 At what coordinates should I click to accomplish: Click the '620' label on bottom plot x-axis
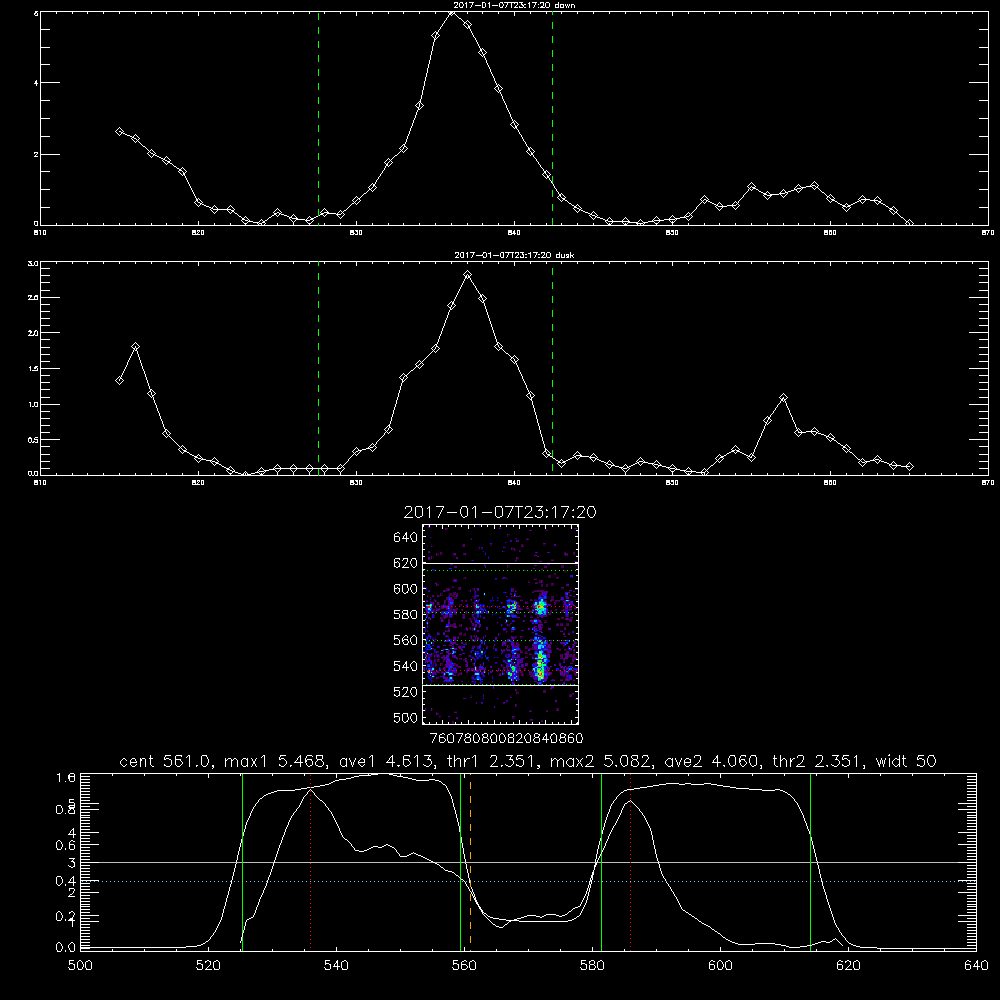pyautogui.click(x=848, y=966)
